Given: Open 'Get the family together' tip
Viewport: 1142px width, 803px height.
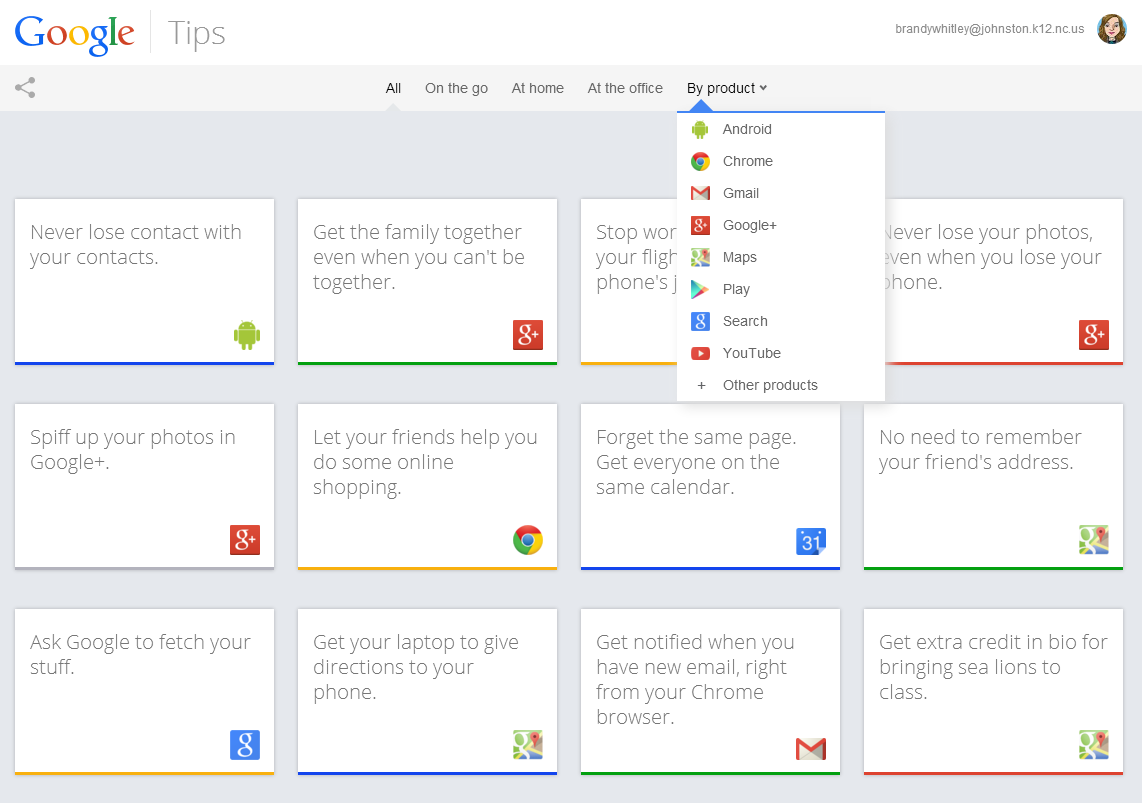Looking at the screenshot, I should click(x=428, y=282).
